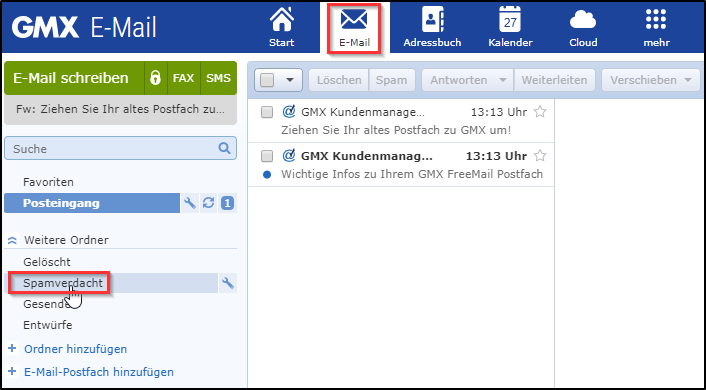Open email 'Wichtige Infos zu Ihrem GMX FreeMail Postfach'

pos(401,165)
